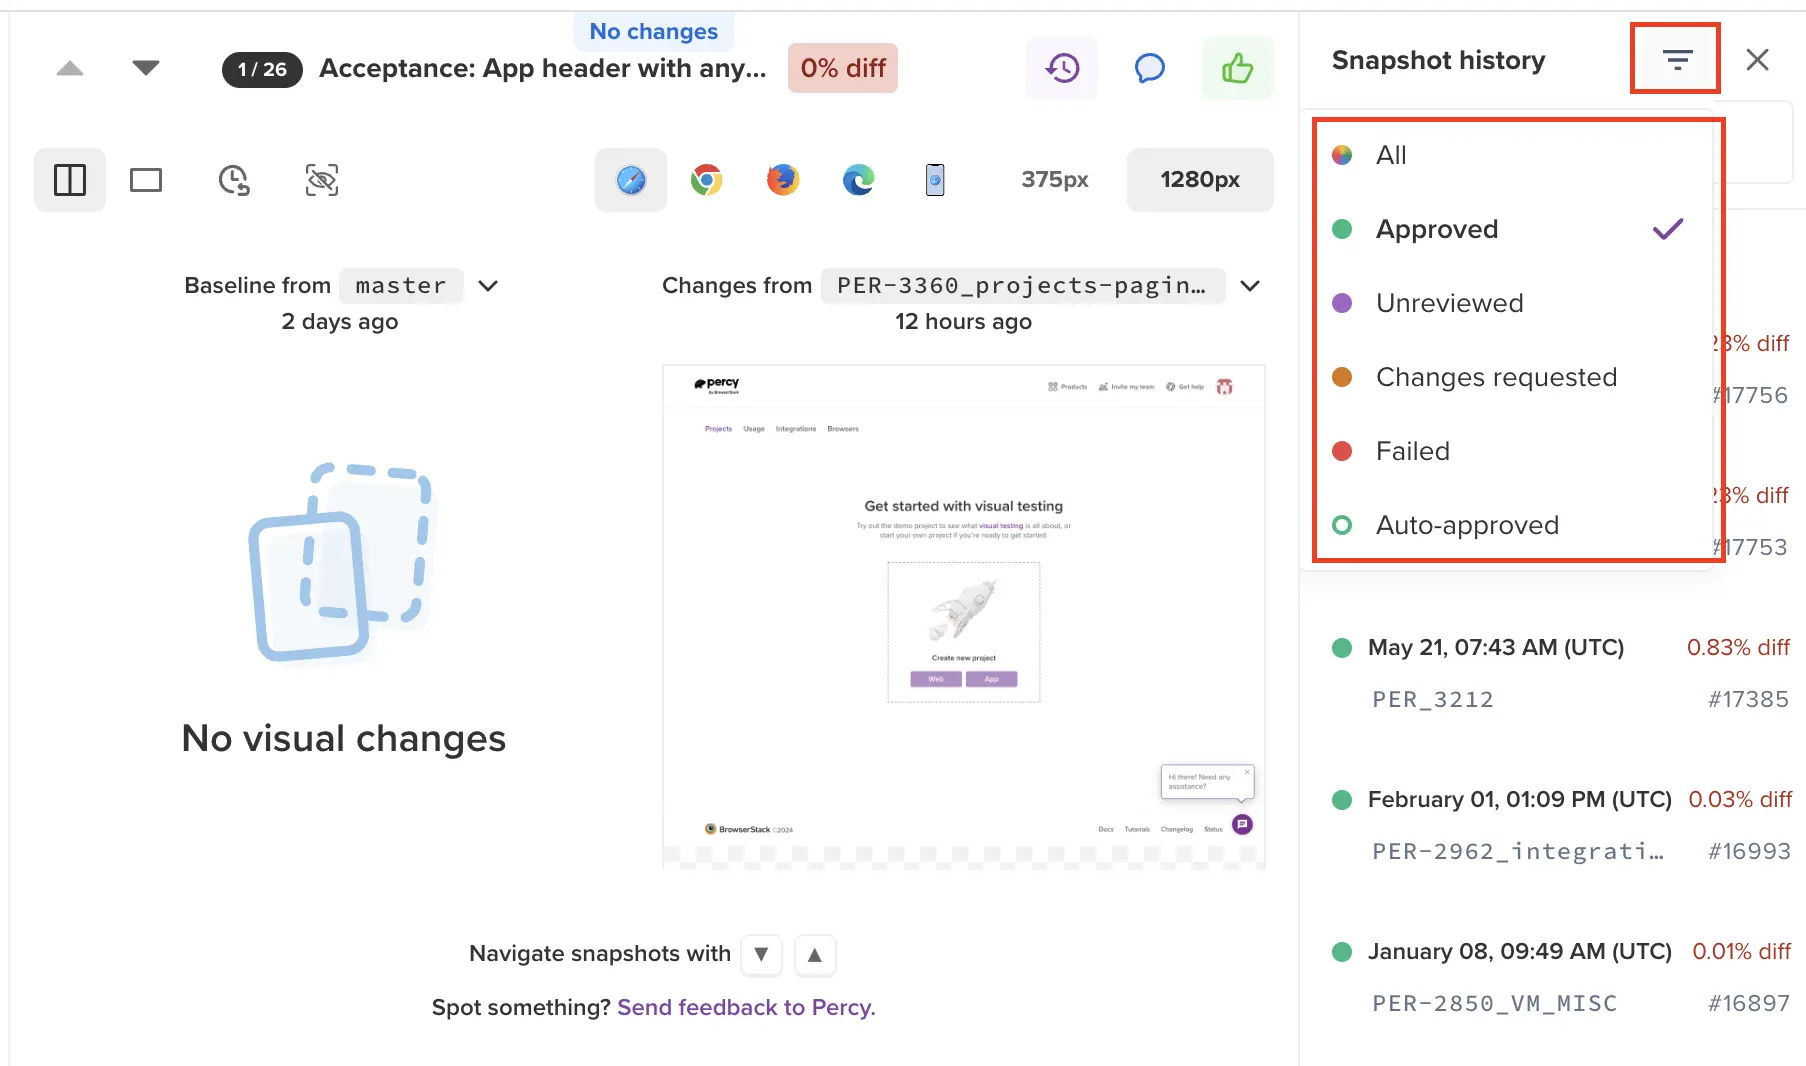Switch to single-pane view

146,180
